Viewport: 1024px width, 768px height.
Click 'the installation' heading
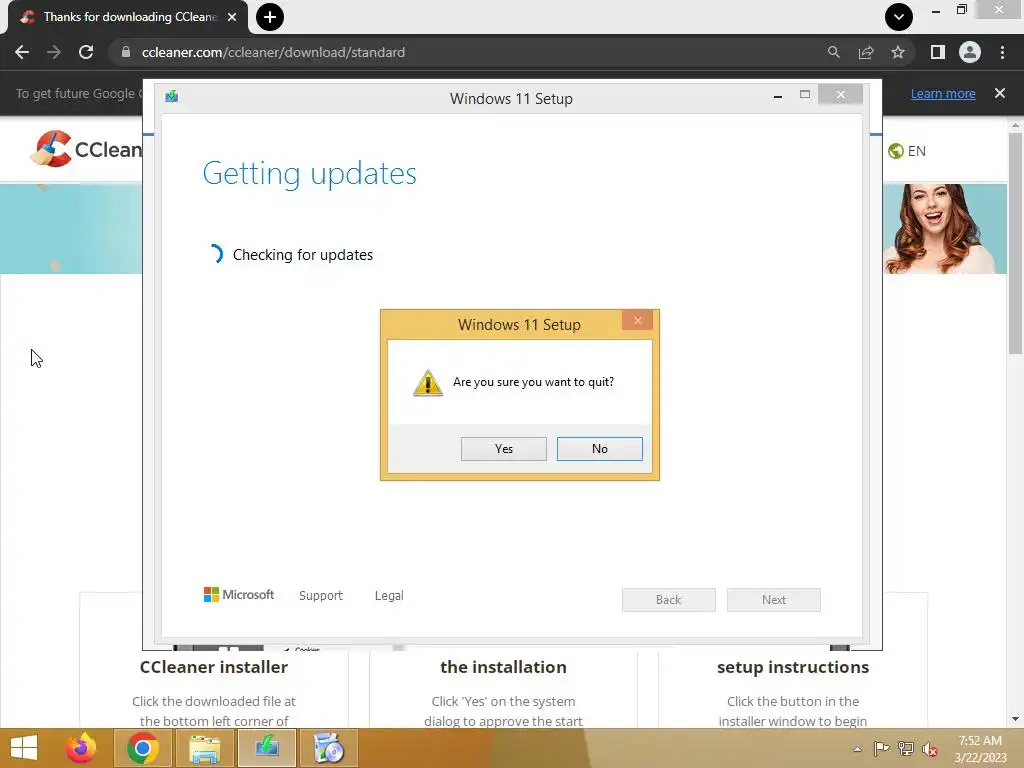point(504,667)
